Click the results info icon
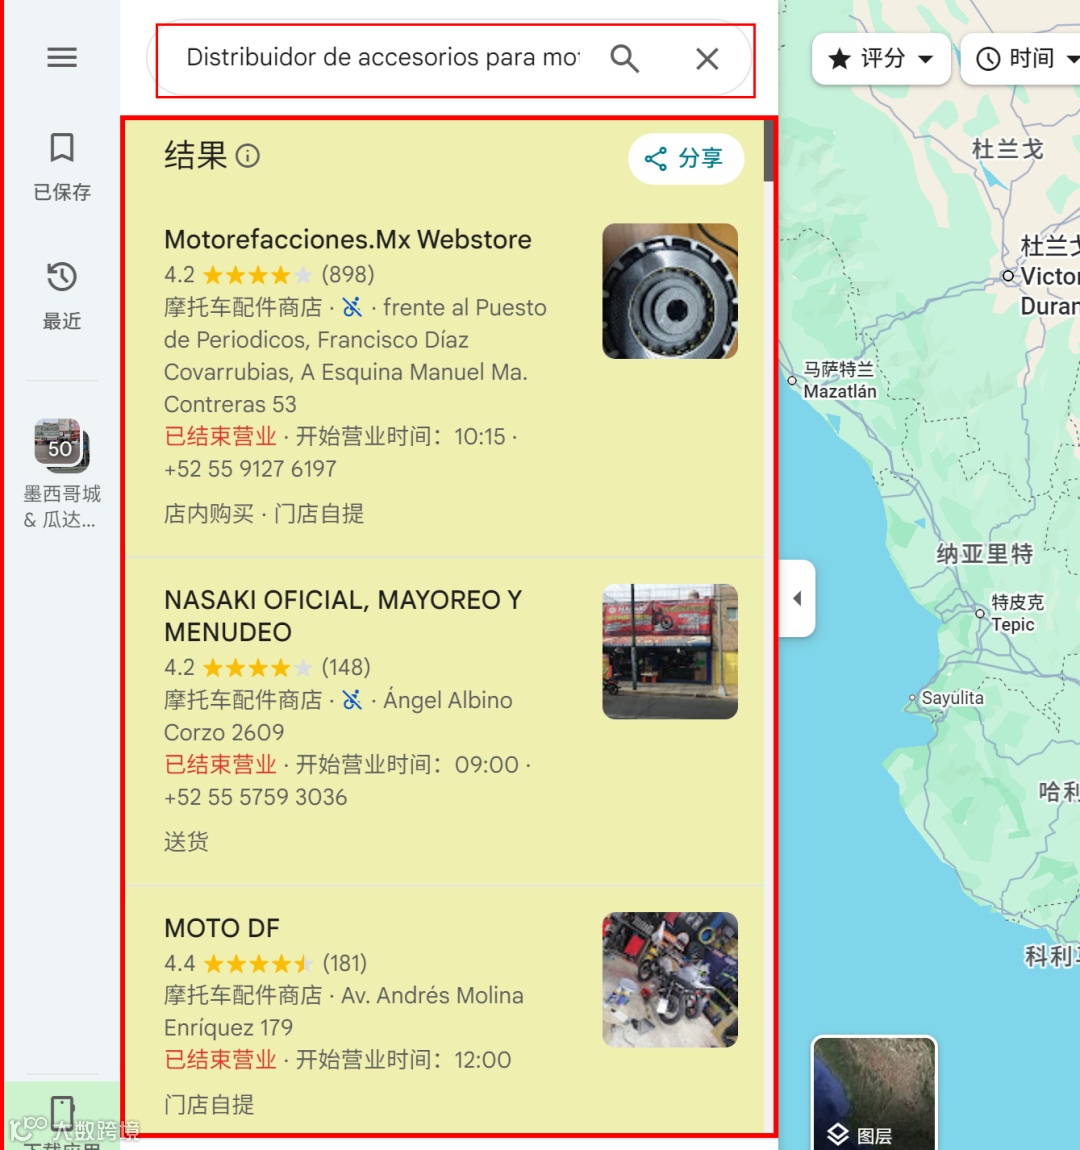The width and height of the screenshot is (1080, 1150). pos(248,155)
